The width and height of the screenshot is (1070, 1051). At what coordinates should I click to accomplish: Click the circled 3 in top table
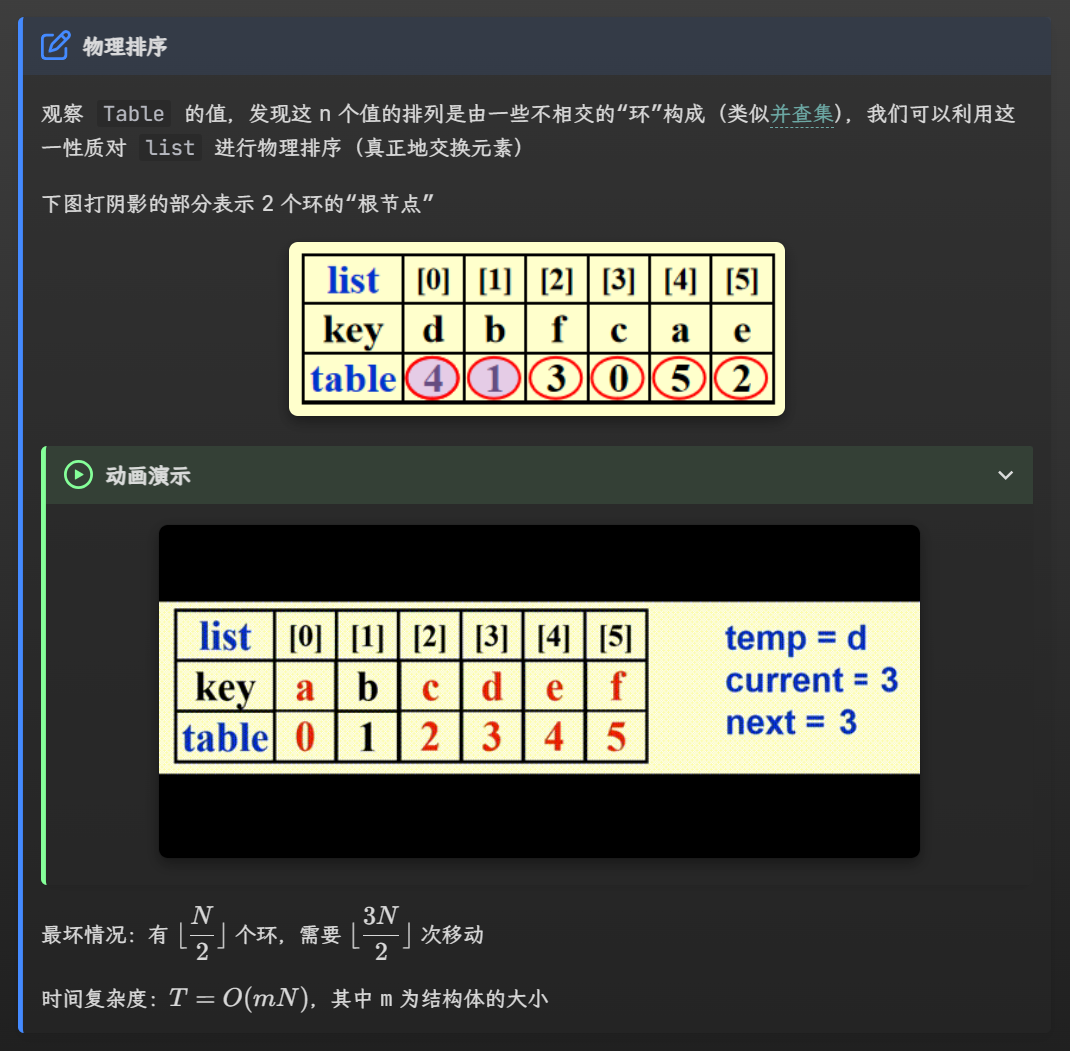click(x=556, y=380)
